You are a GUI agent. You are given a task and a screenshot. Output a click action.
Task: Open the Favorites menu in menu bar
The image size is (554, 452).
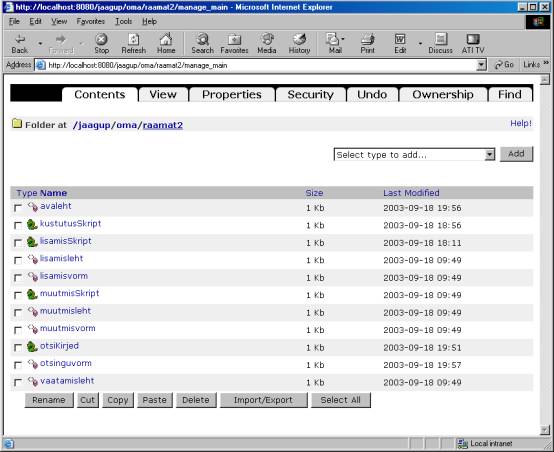coord(90,21)
